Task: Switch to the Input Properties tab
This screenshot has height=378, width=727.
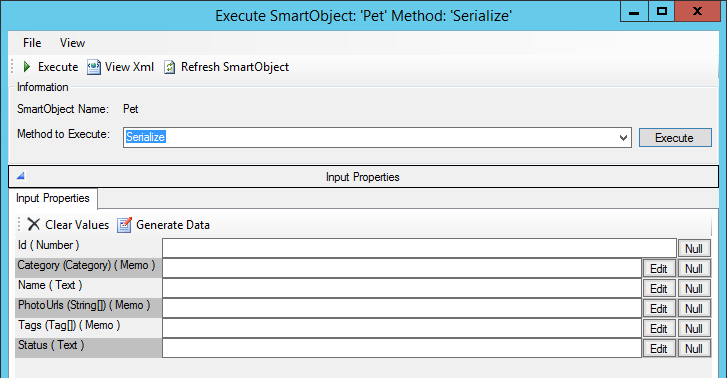Action: tap(53, 198)
